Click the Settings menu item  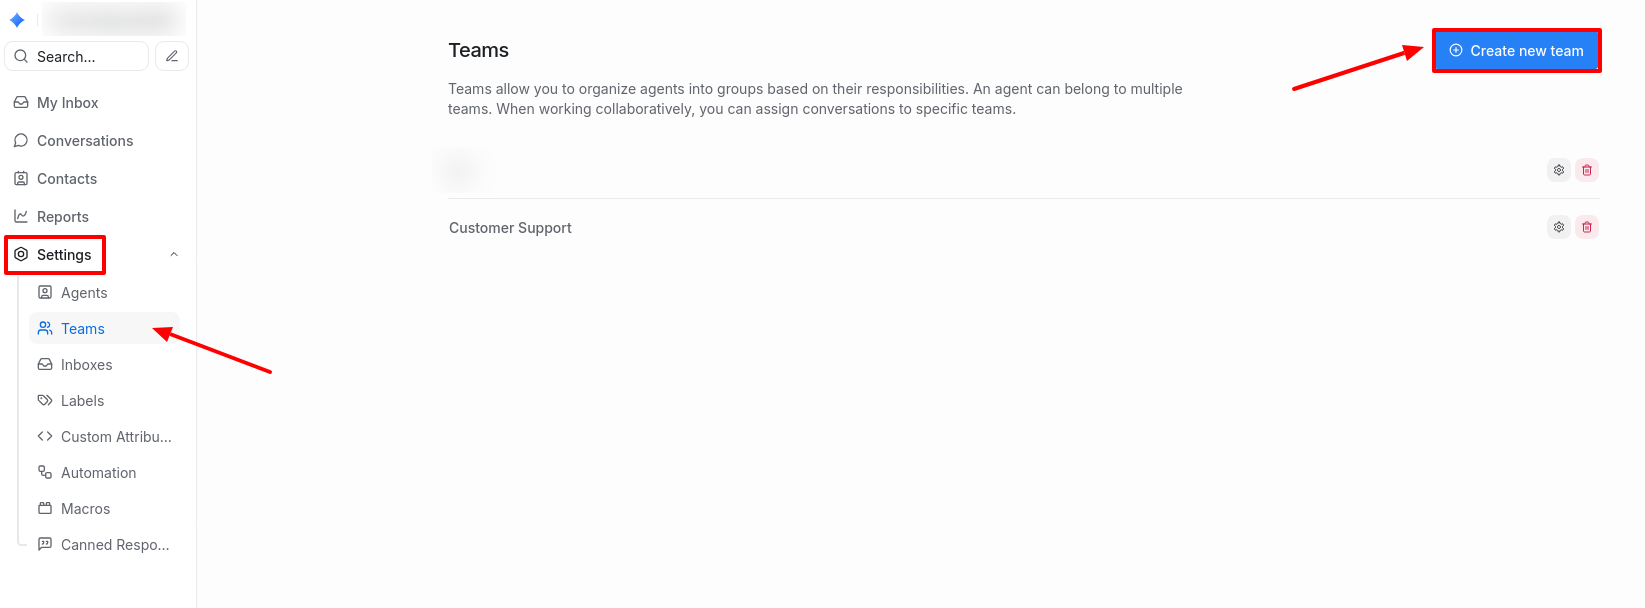tap(63, 255)
